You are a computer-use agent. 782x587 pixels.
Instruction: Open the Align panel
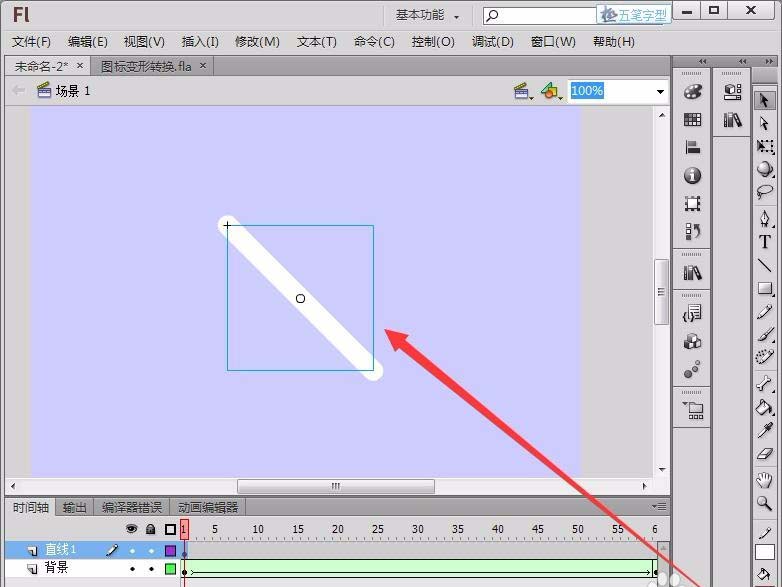pyautogui.click(x=692, y=148)
